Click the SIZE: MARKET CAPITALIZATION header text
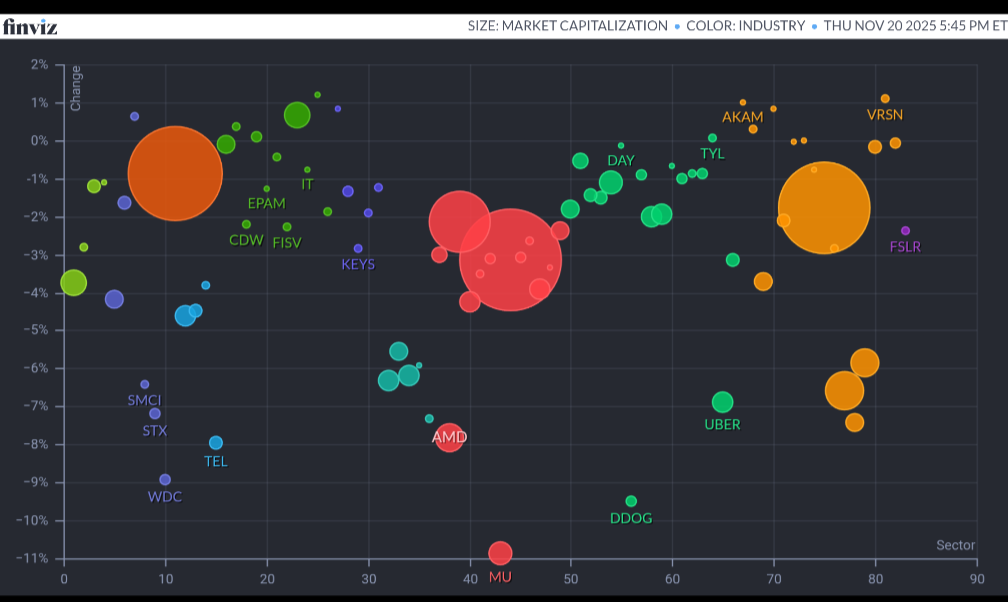The image size is (1008, 602). (568, 26)
